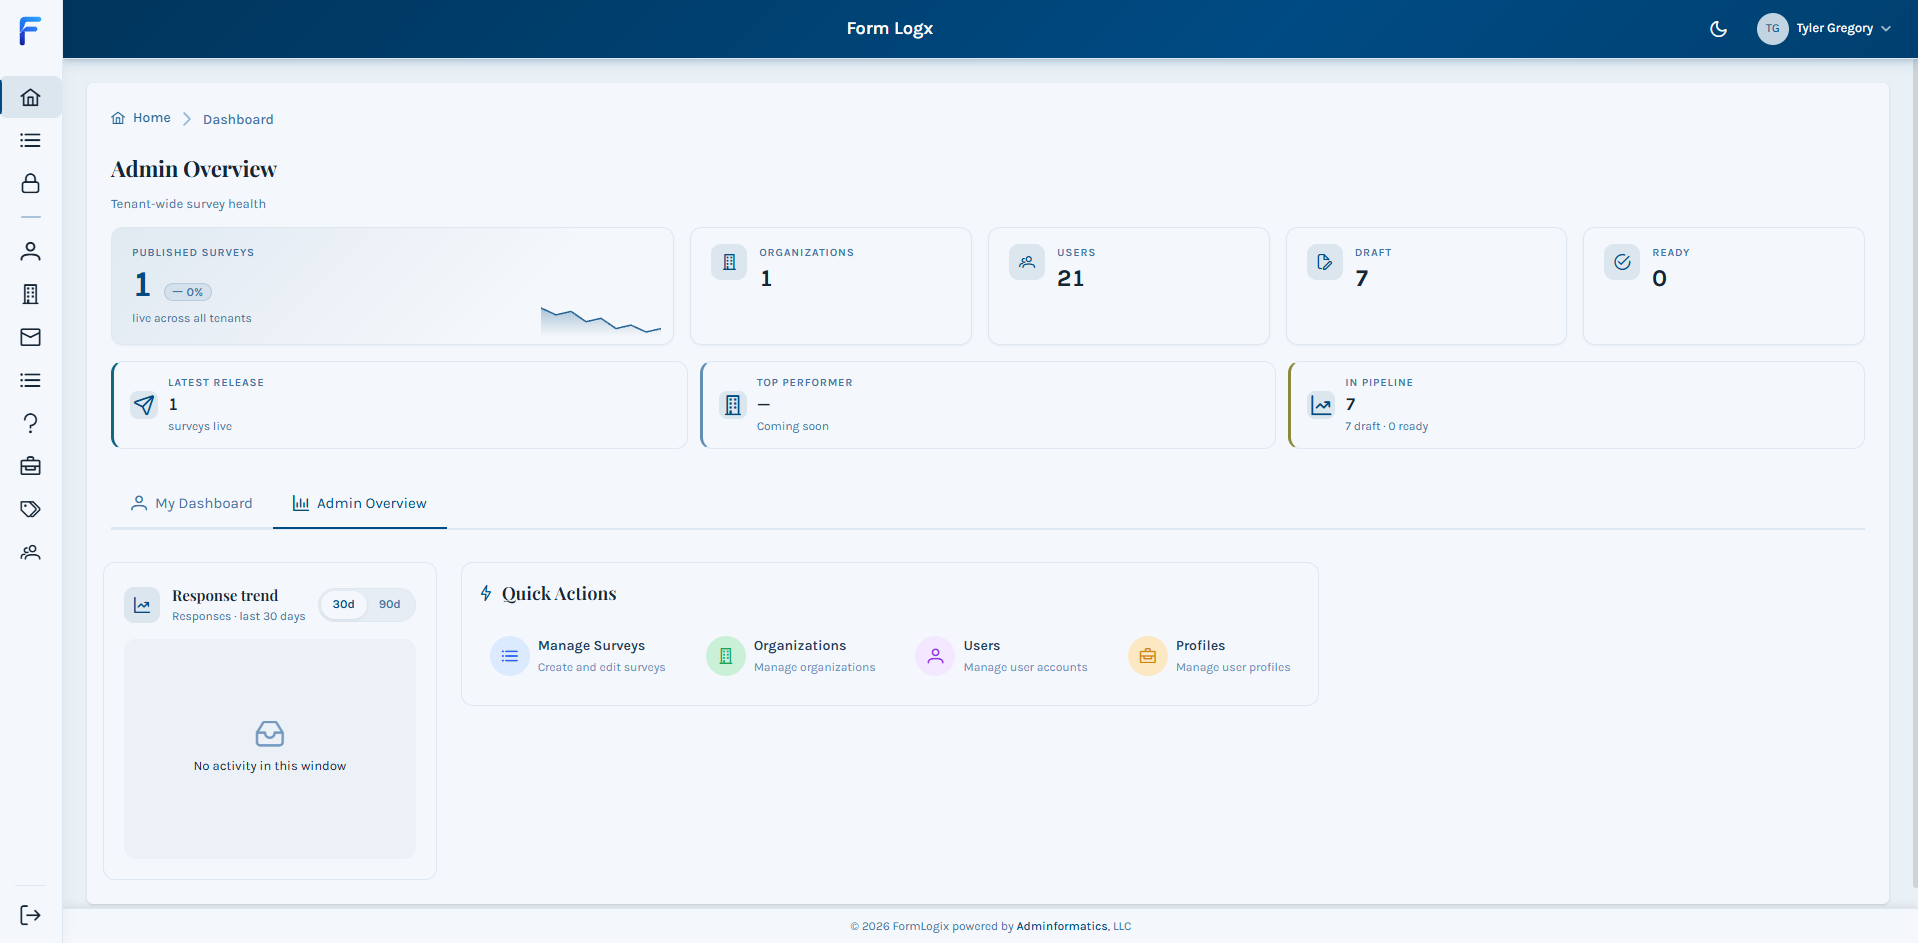
Task: Click the Quick Actions lightning bolt icon
Action: tap(486, 593)
